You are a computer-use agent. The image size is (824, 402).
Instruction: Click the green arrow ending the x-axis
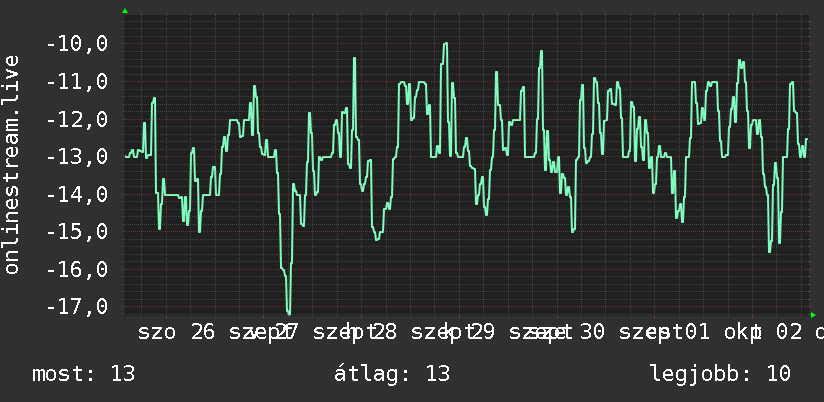(813, 315)
